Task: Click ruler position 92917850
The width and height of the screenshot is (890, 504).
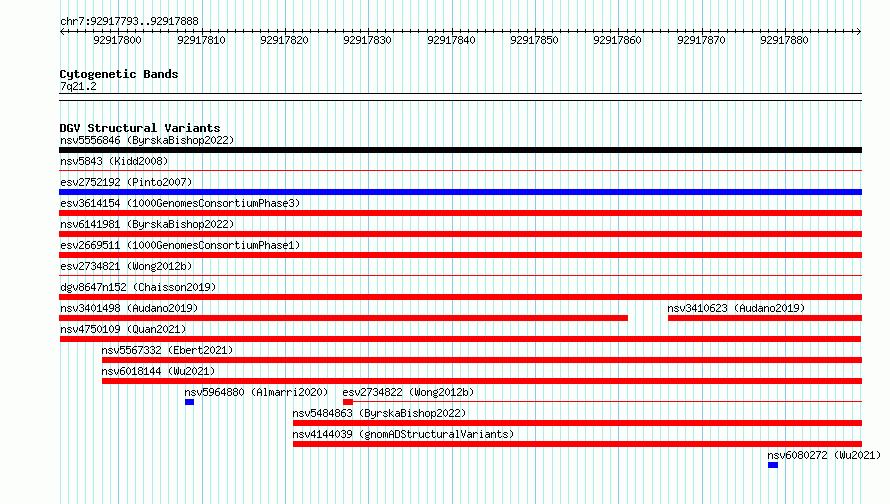Action: [534, 40]
